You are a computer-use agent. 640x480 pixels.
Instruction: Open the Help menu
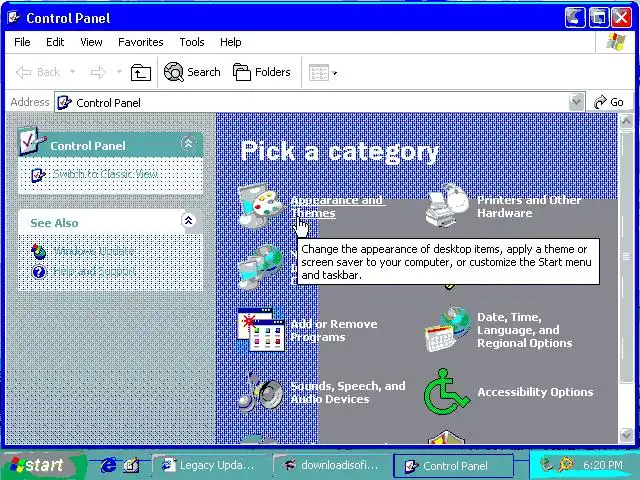point(231,42)
